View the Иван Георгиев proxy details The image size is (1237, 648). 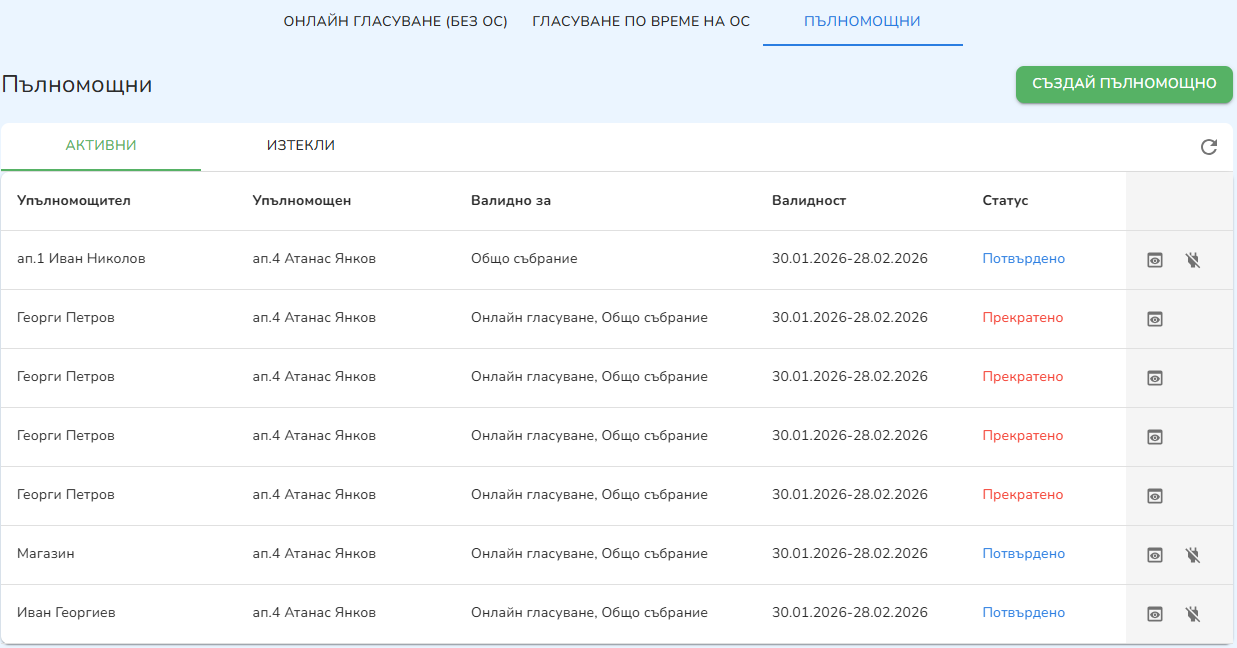(x=1155, y=614)
